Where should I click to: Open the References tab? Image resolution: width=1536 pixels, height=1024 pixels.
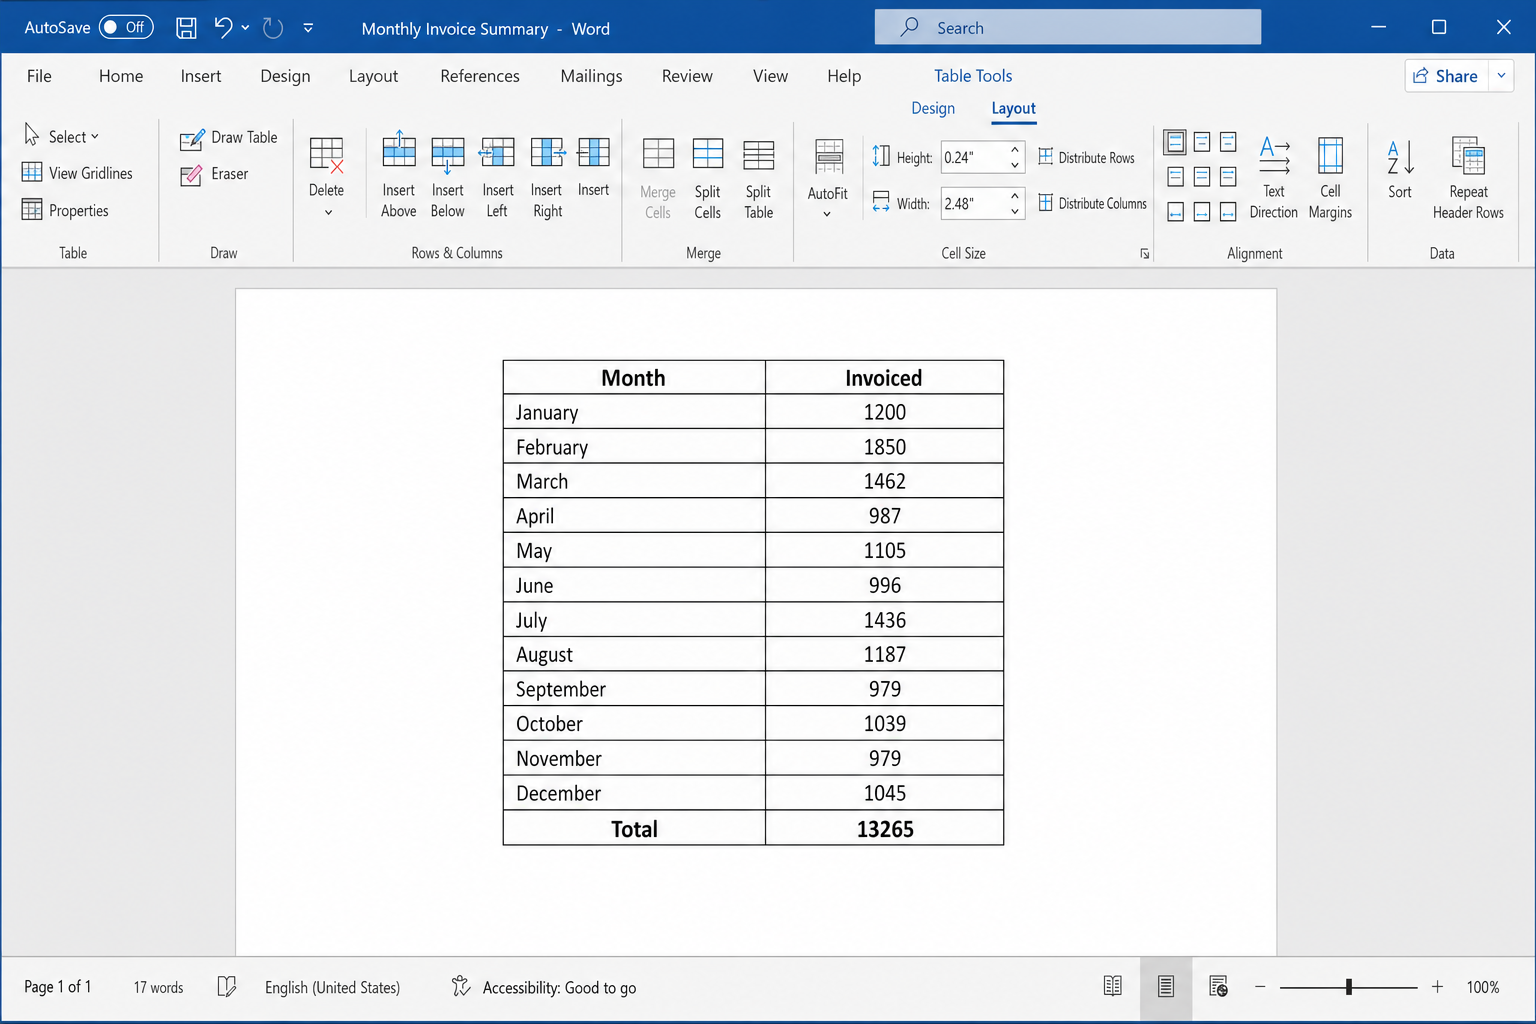480,76
